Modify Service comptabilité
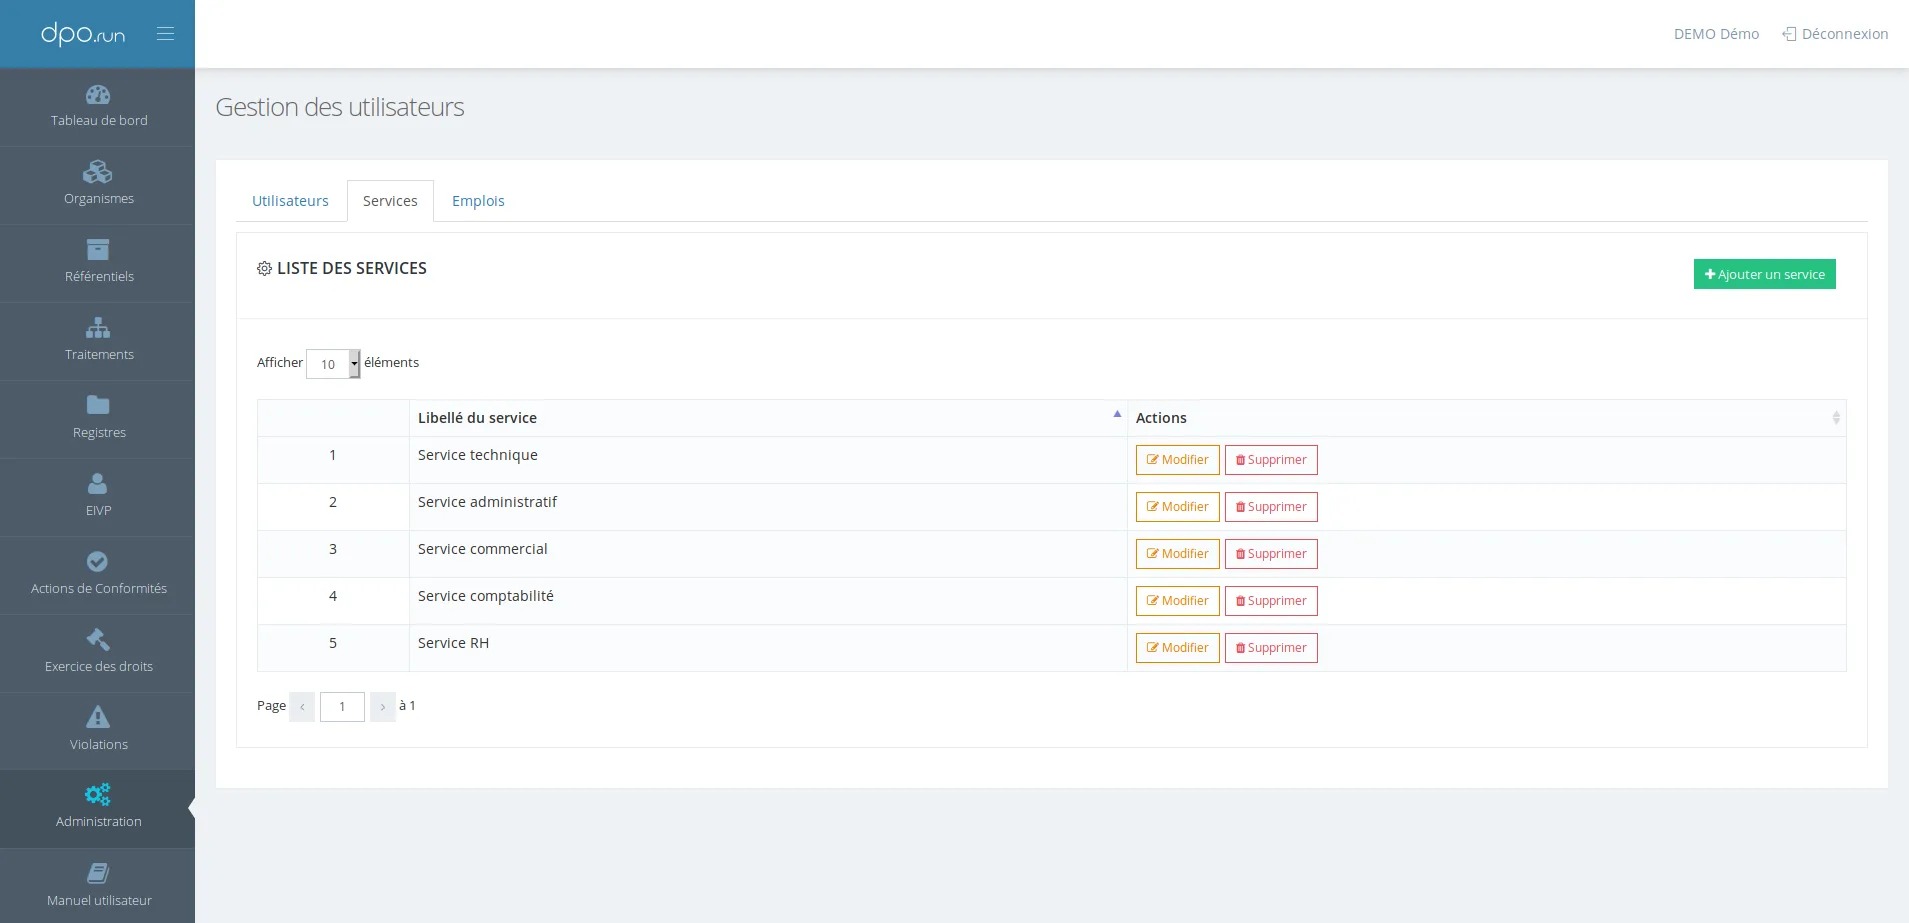Image resolution: width=1909 pixels, height=923 pixels. pyautogui.click(x=1177, y=601)
